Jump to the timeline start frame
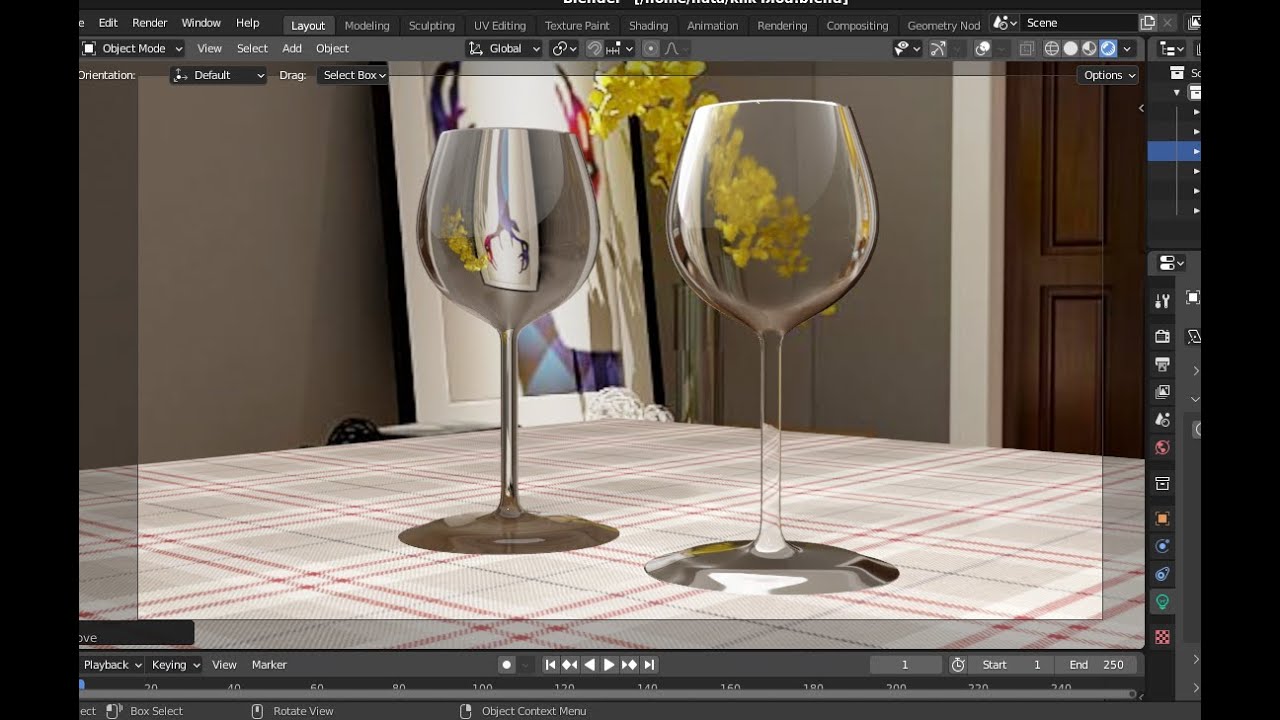The image size is (1280, 720). (x=550, y=665)
